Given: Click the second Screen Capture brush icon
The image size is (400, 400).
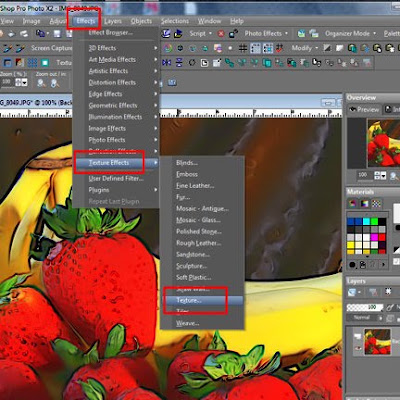Looking at the screenshot, I should tap(20, 48).
